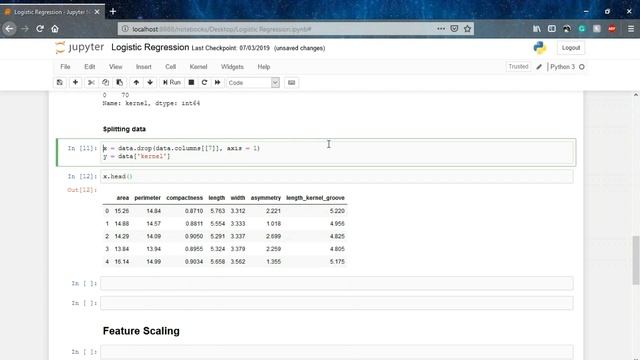The height and width of the screenshot is (360, 640).
Task: Click the asymmetry column header
Action: pos(266,198)
